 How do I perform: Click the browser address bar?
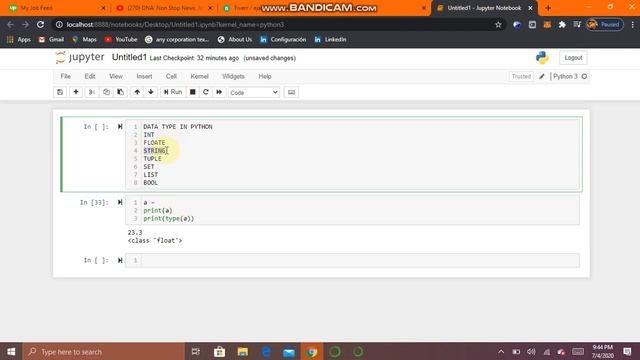pyautogui.click(x=278, y=24)
